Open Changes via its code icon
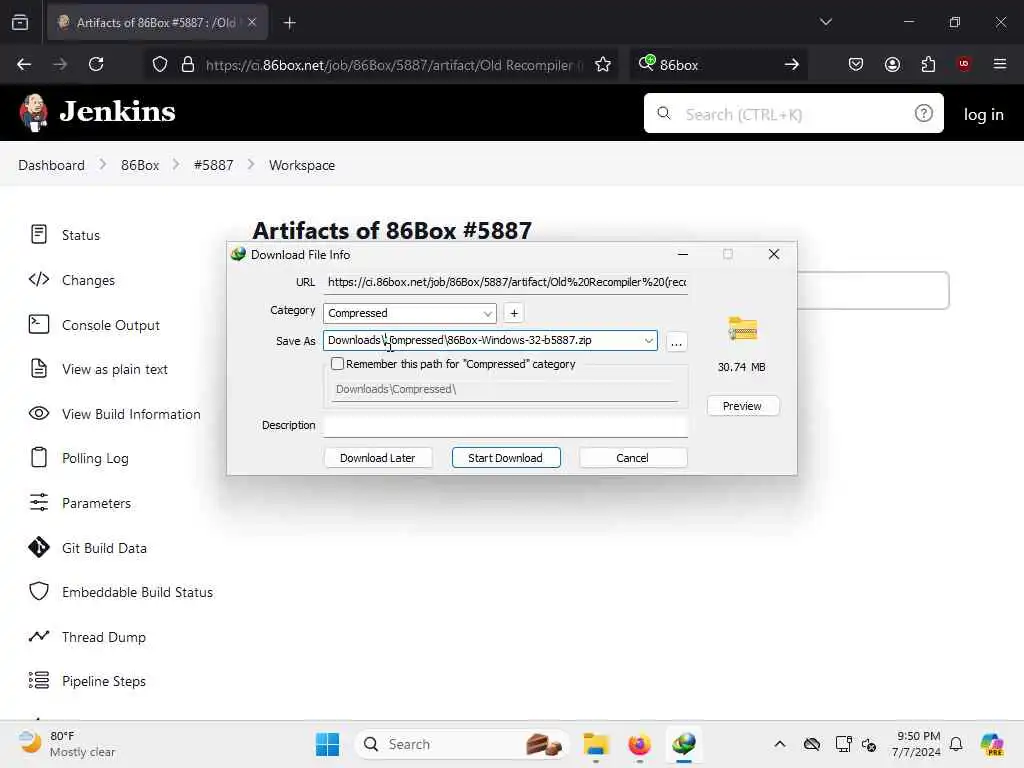This screenshot has width=1024, height=768. click(x=39, y=280)
